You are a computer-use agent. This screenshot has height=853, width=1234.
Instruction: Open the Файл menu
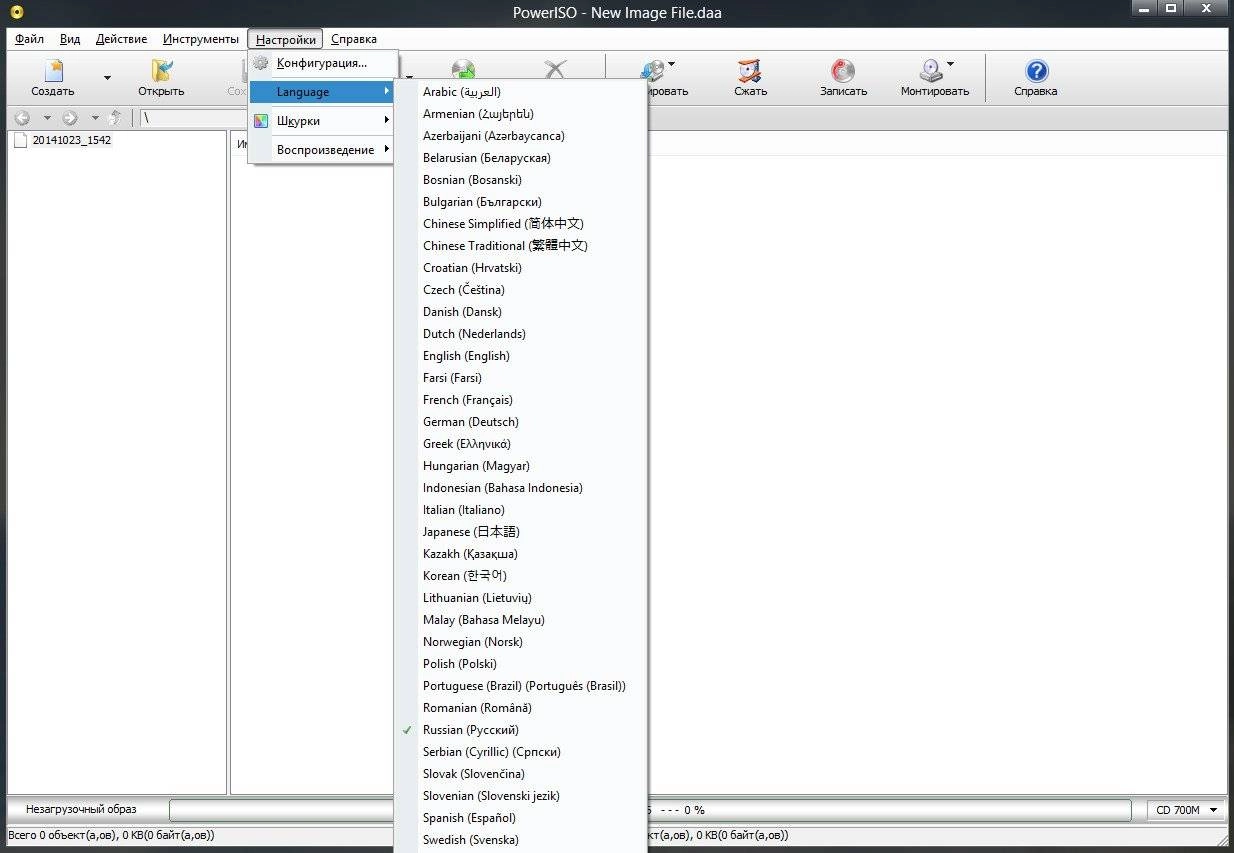tap(29, 39)
